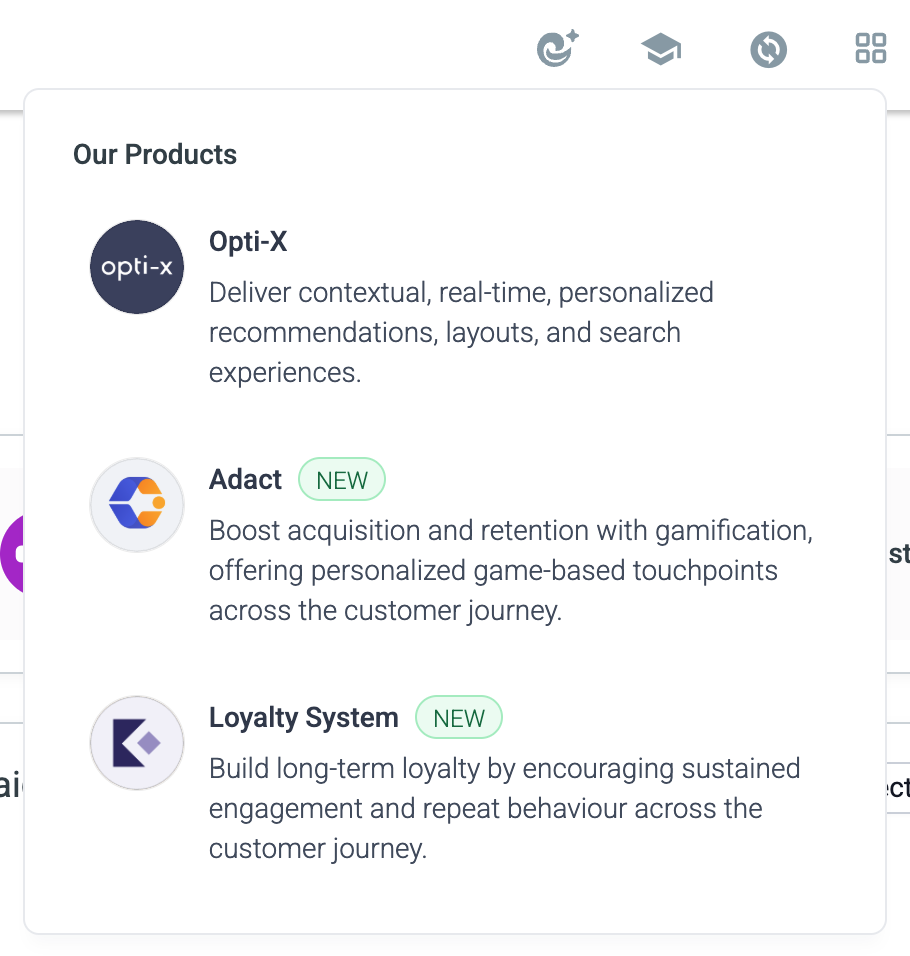
Task: Click the Loyalty System logo icon
Action: tap(137, 743)
